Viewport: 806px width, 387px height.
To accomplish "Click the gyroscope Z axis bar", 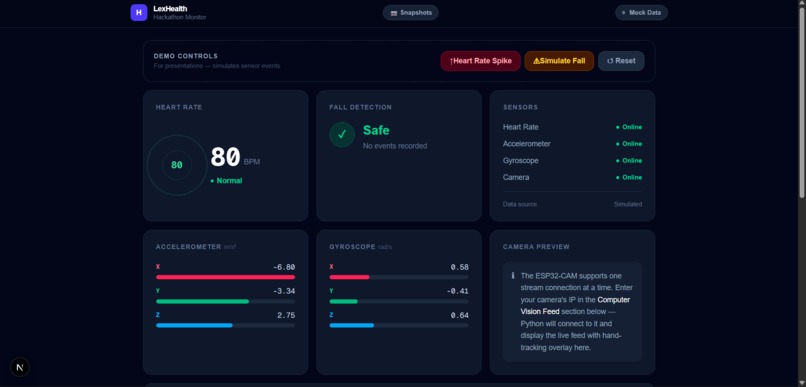I will pos(399,325).
